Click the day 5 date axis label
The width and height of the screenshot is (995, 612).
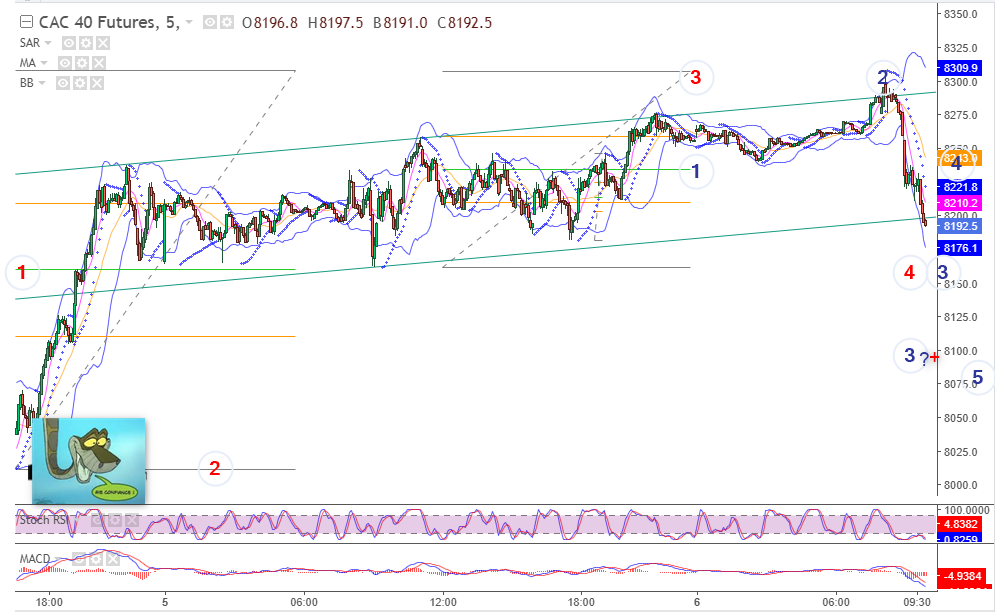tap(165, 602)
